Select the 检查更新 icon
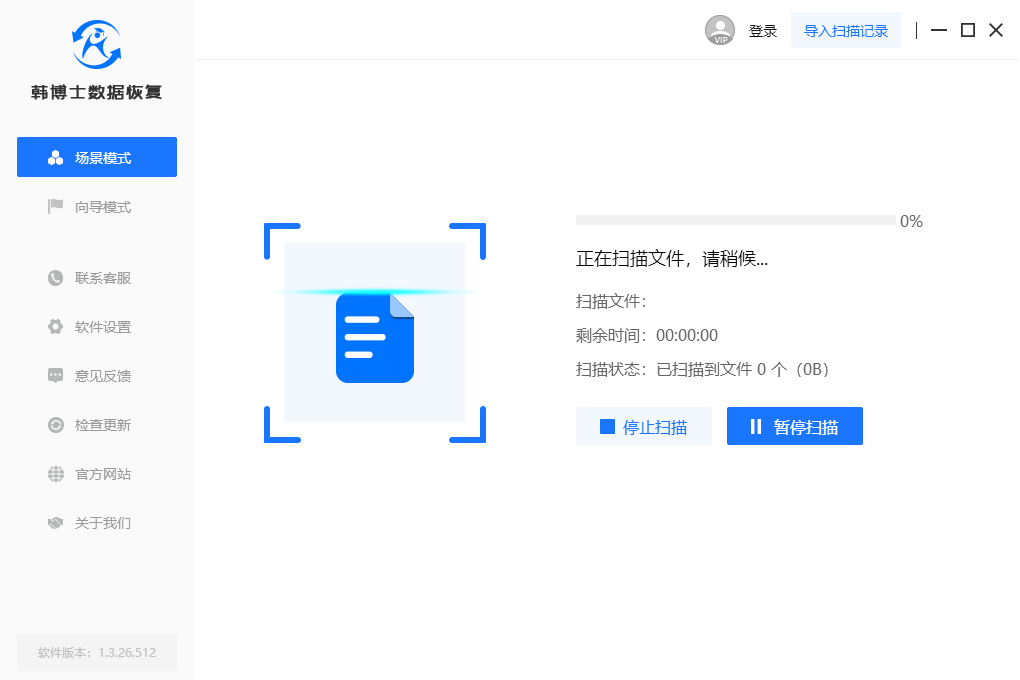The height and width of the screenshot is (680, 1020). point(55,424)
